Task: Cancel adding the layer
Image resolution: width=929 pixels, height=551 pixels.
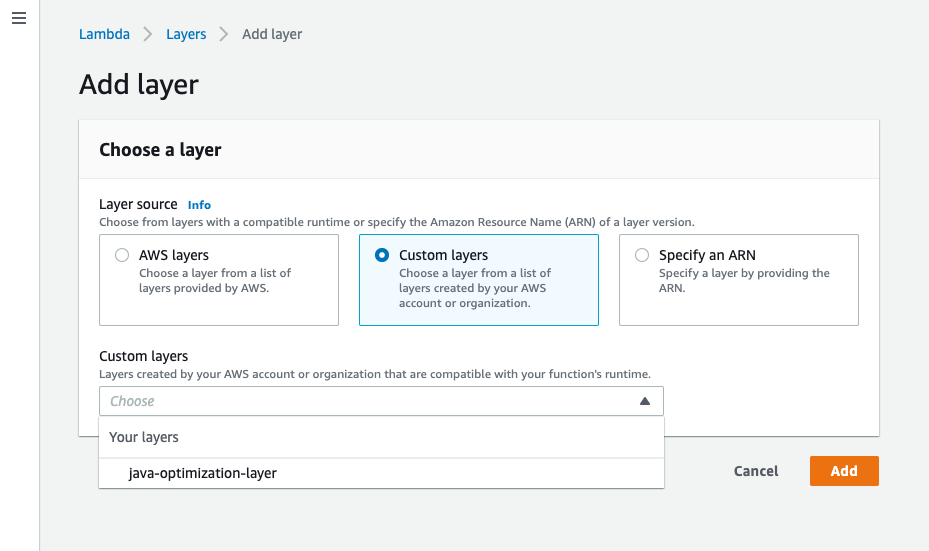Action: 756,471
